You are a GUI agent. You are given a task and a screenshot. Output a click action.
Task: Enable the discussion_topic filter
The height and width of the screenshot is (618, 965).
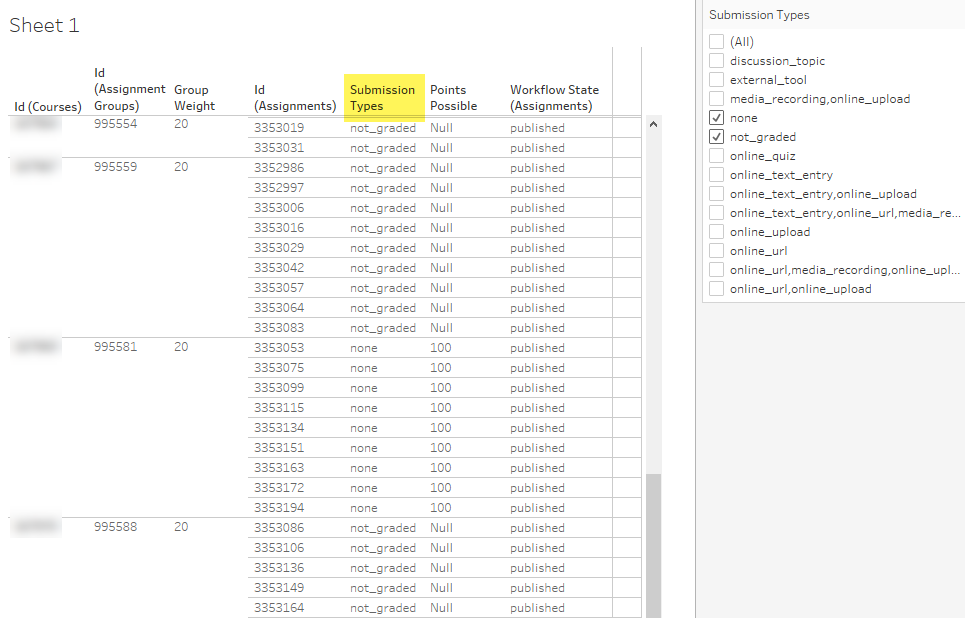point(716,60)
